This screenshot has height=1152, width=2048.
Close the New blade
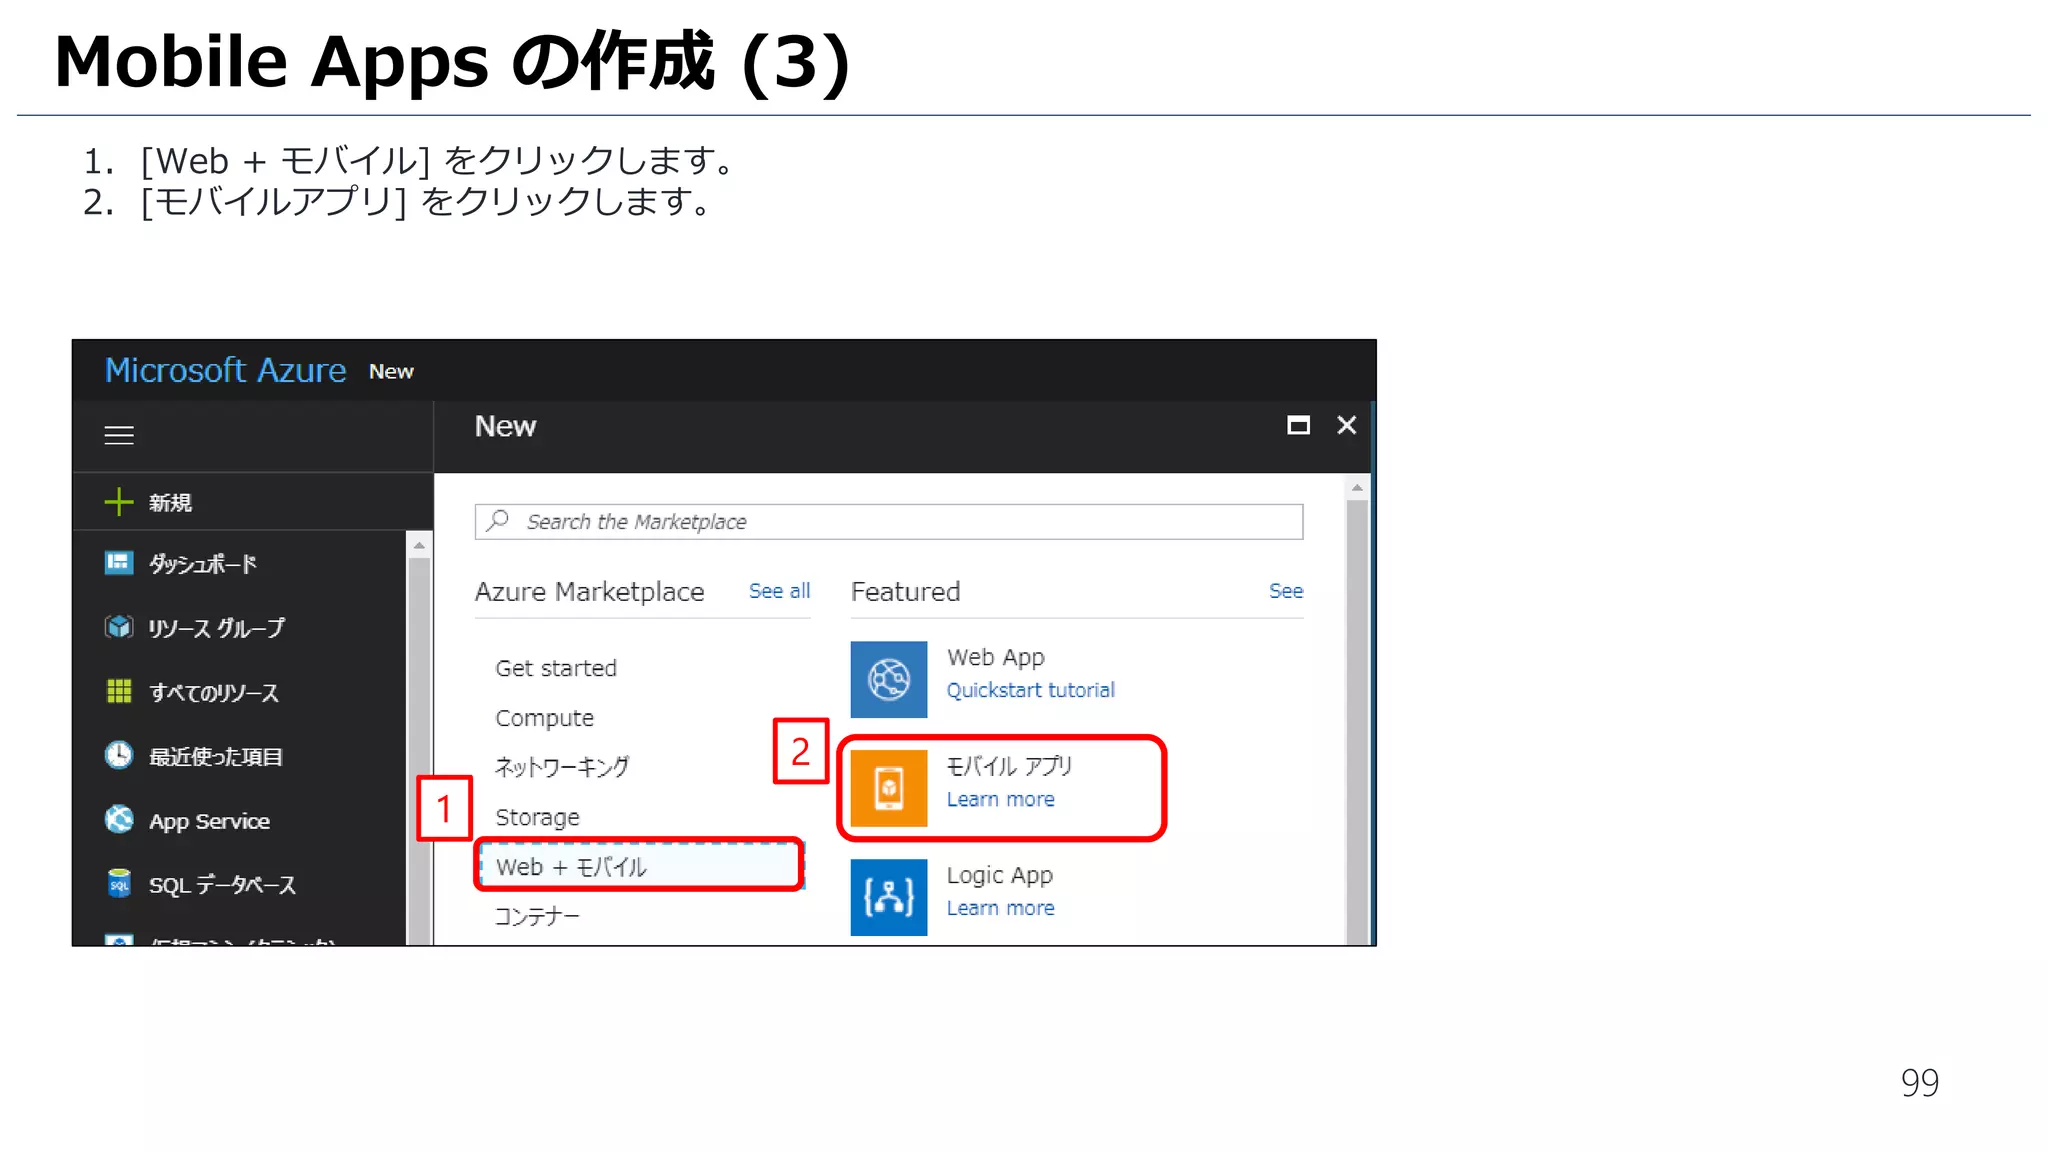coord(1347,426)
